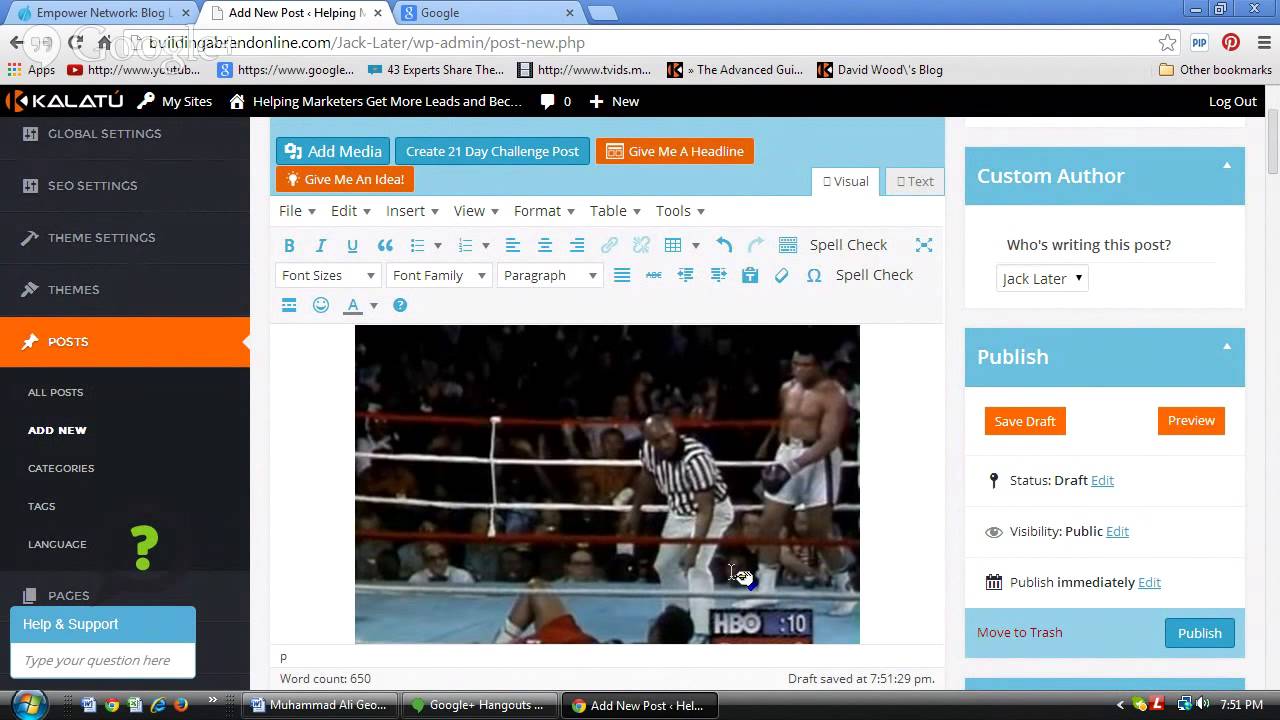This screenshot has height=720, width=1280.
Task: Insert a table using the table icon
Action: coord(673,245)
